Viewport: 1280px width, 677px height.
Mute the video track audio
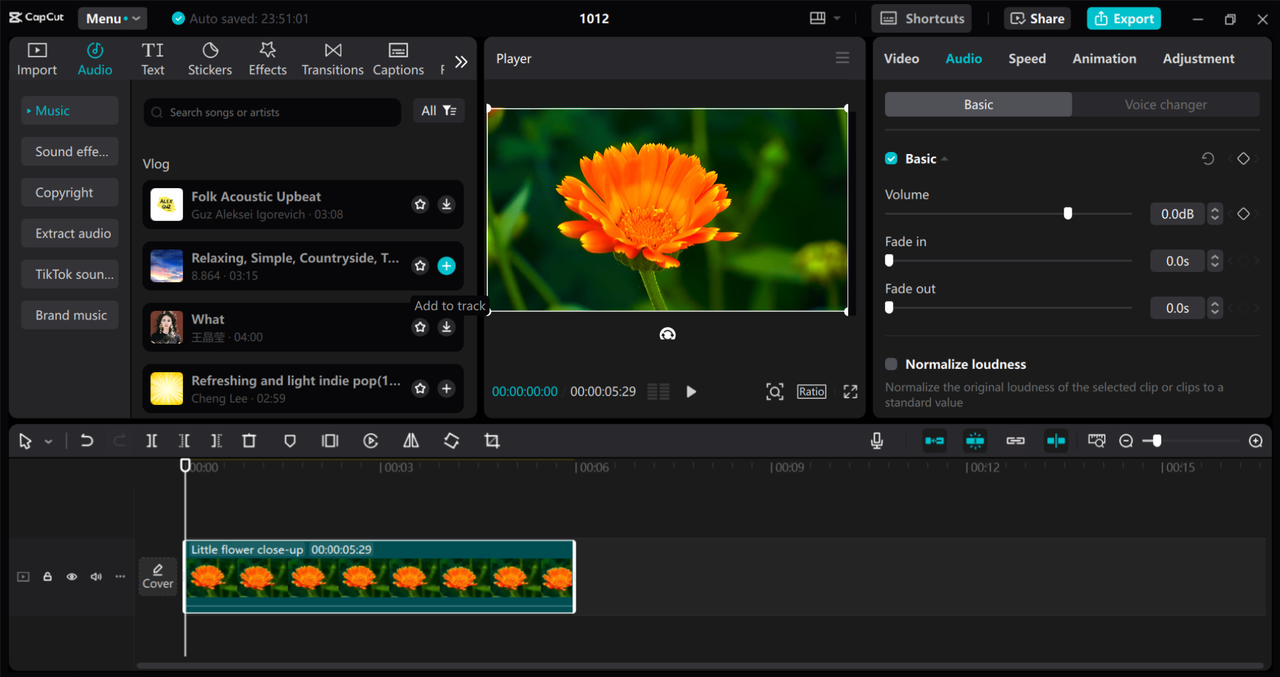[x=96, y=577]
